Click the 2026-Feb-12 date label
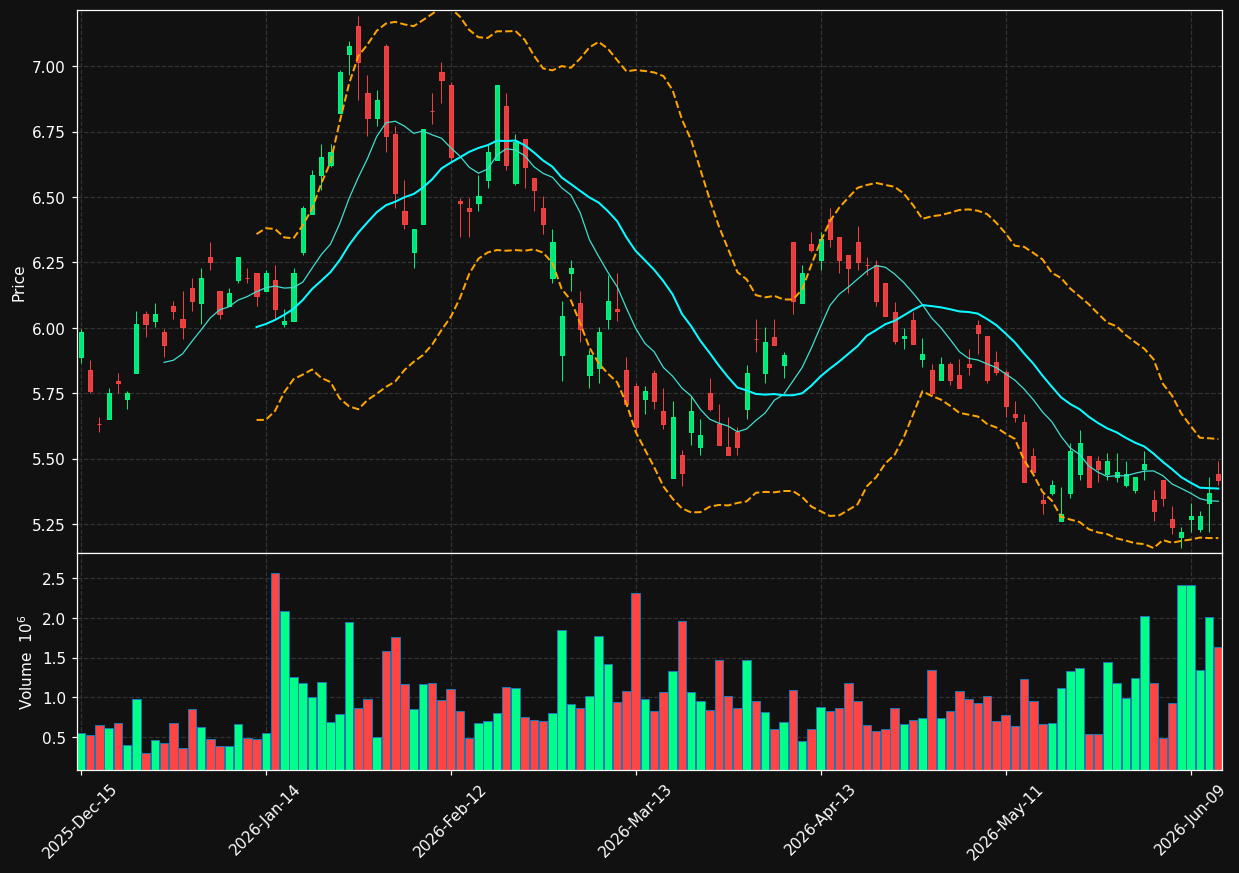1239x873 pixels. pos(449,821)
